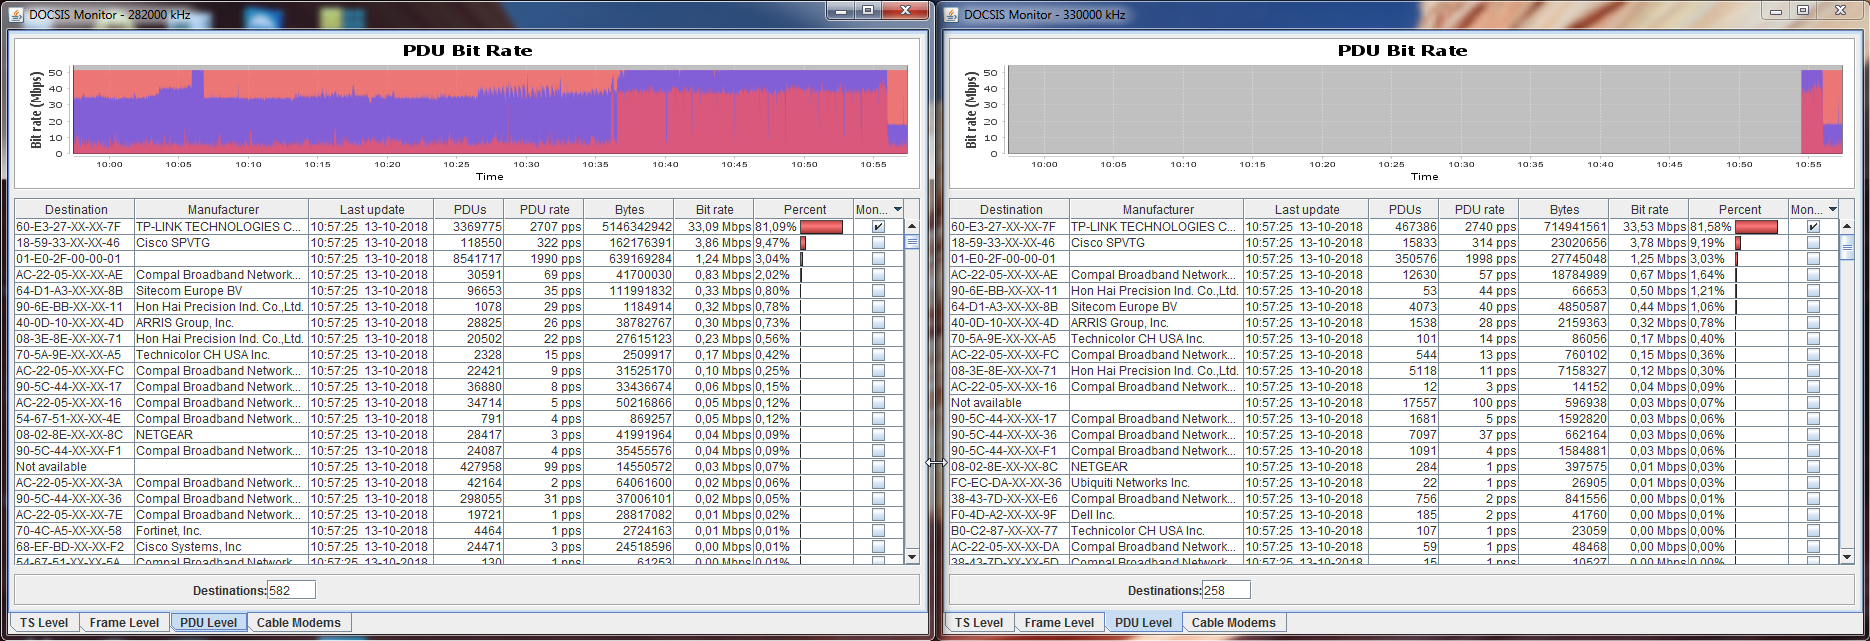
Task: Sort by PDU rate in 282000 kHz window
Action: [x=545, y=210]
